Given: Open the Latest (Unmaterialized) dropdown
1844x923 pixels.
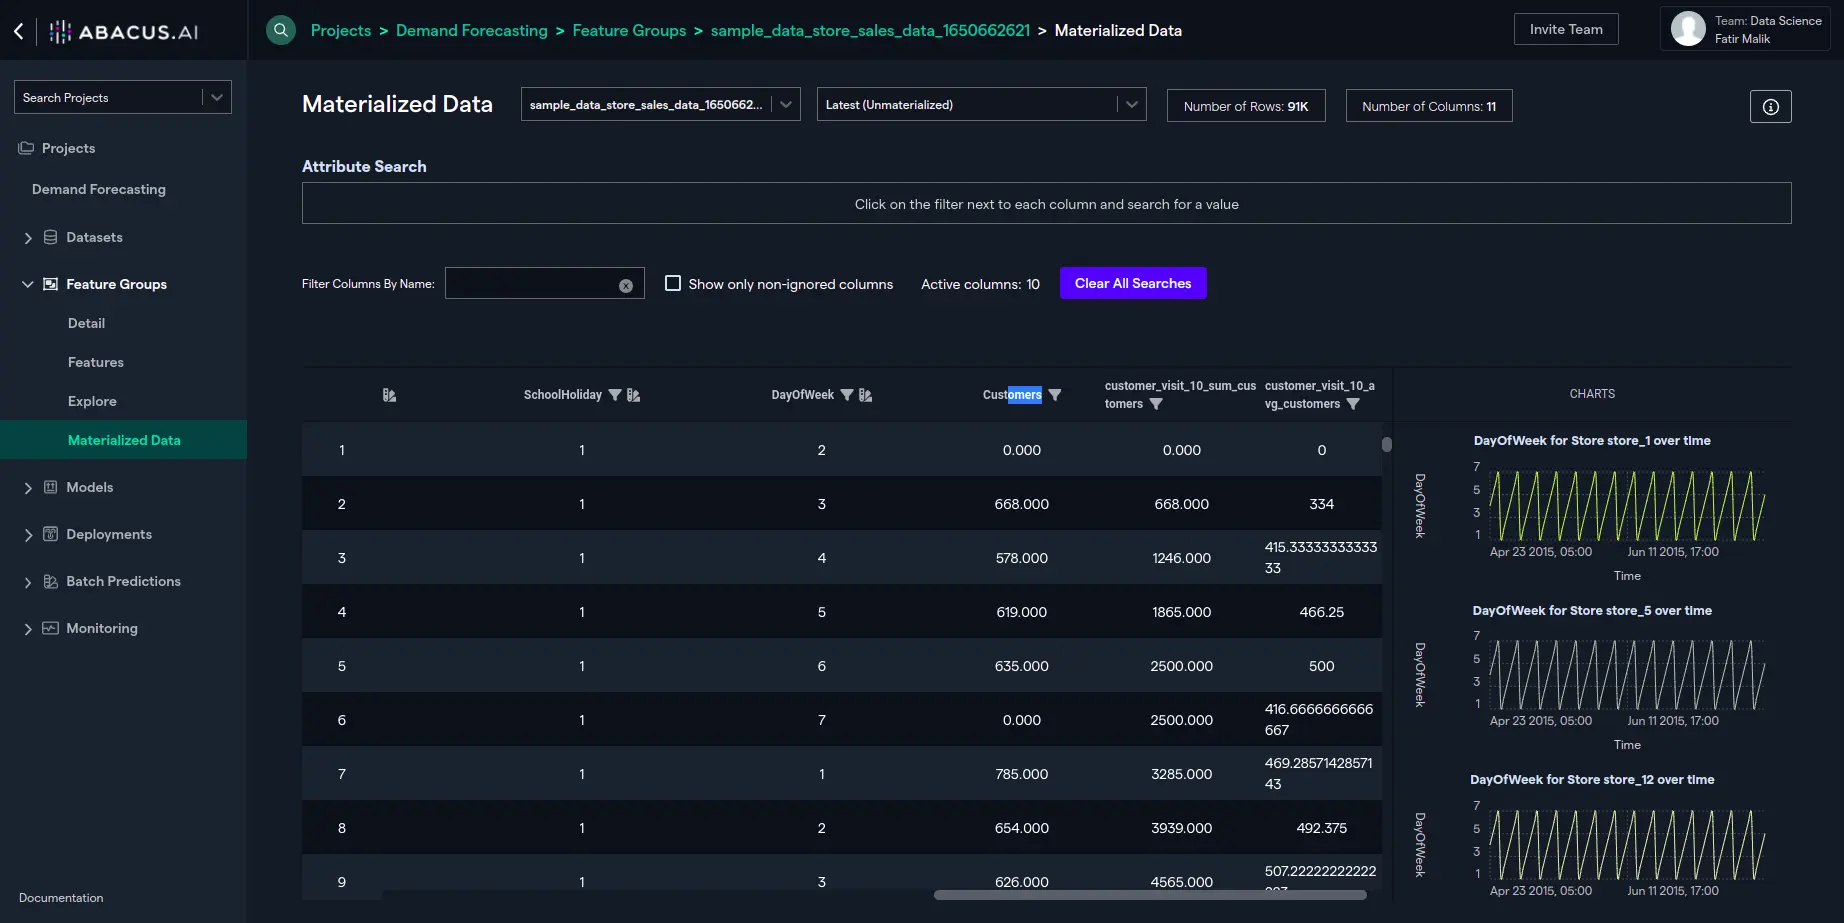Looking at the screenshot, I should [1130, 104].
